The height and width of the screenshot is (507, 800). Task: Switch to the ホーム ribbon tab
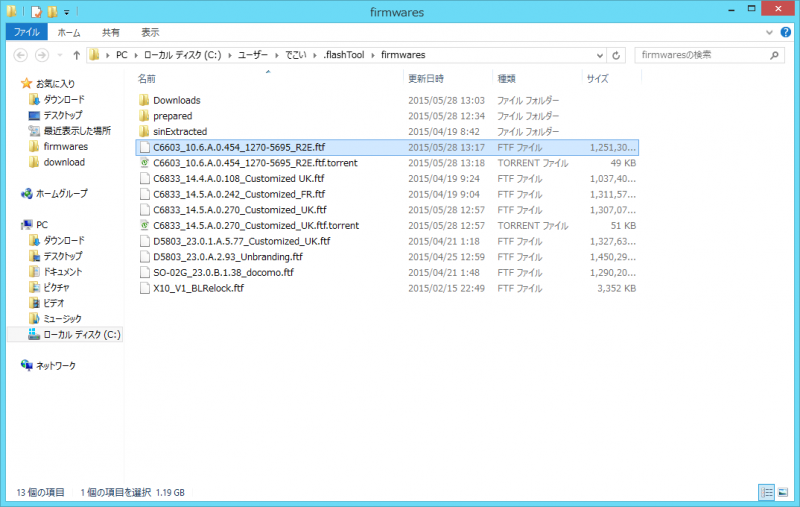coord(69,32)
